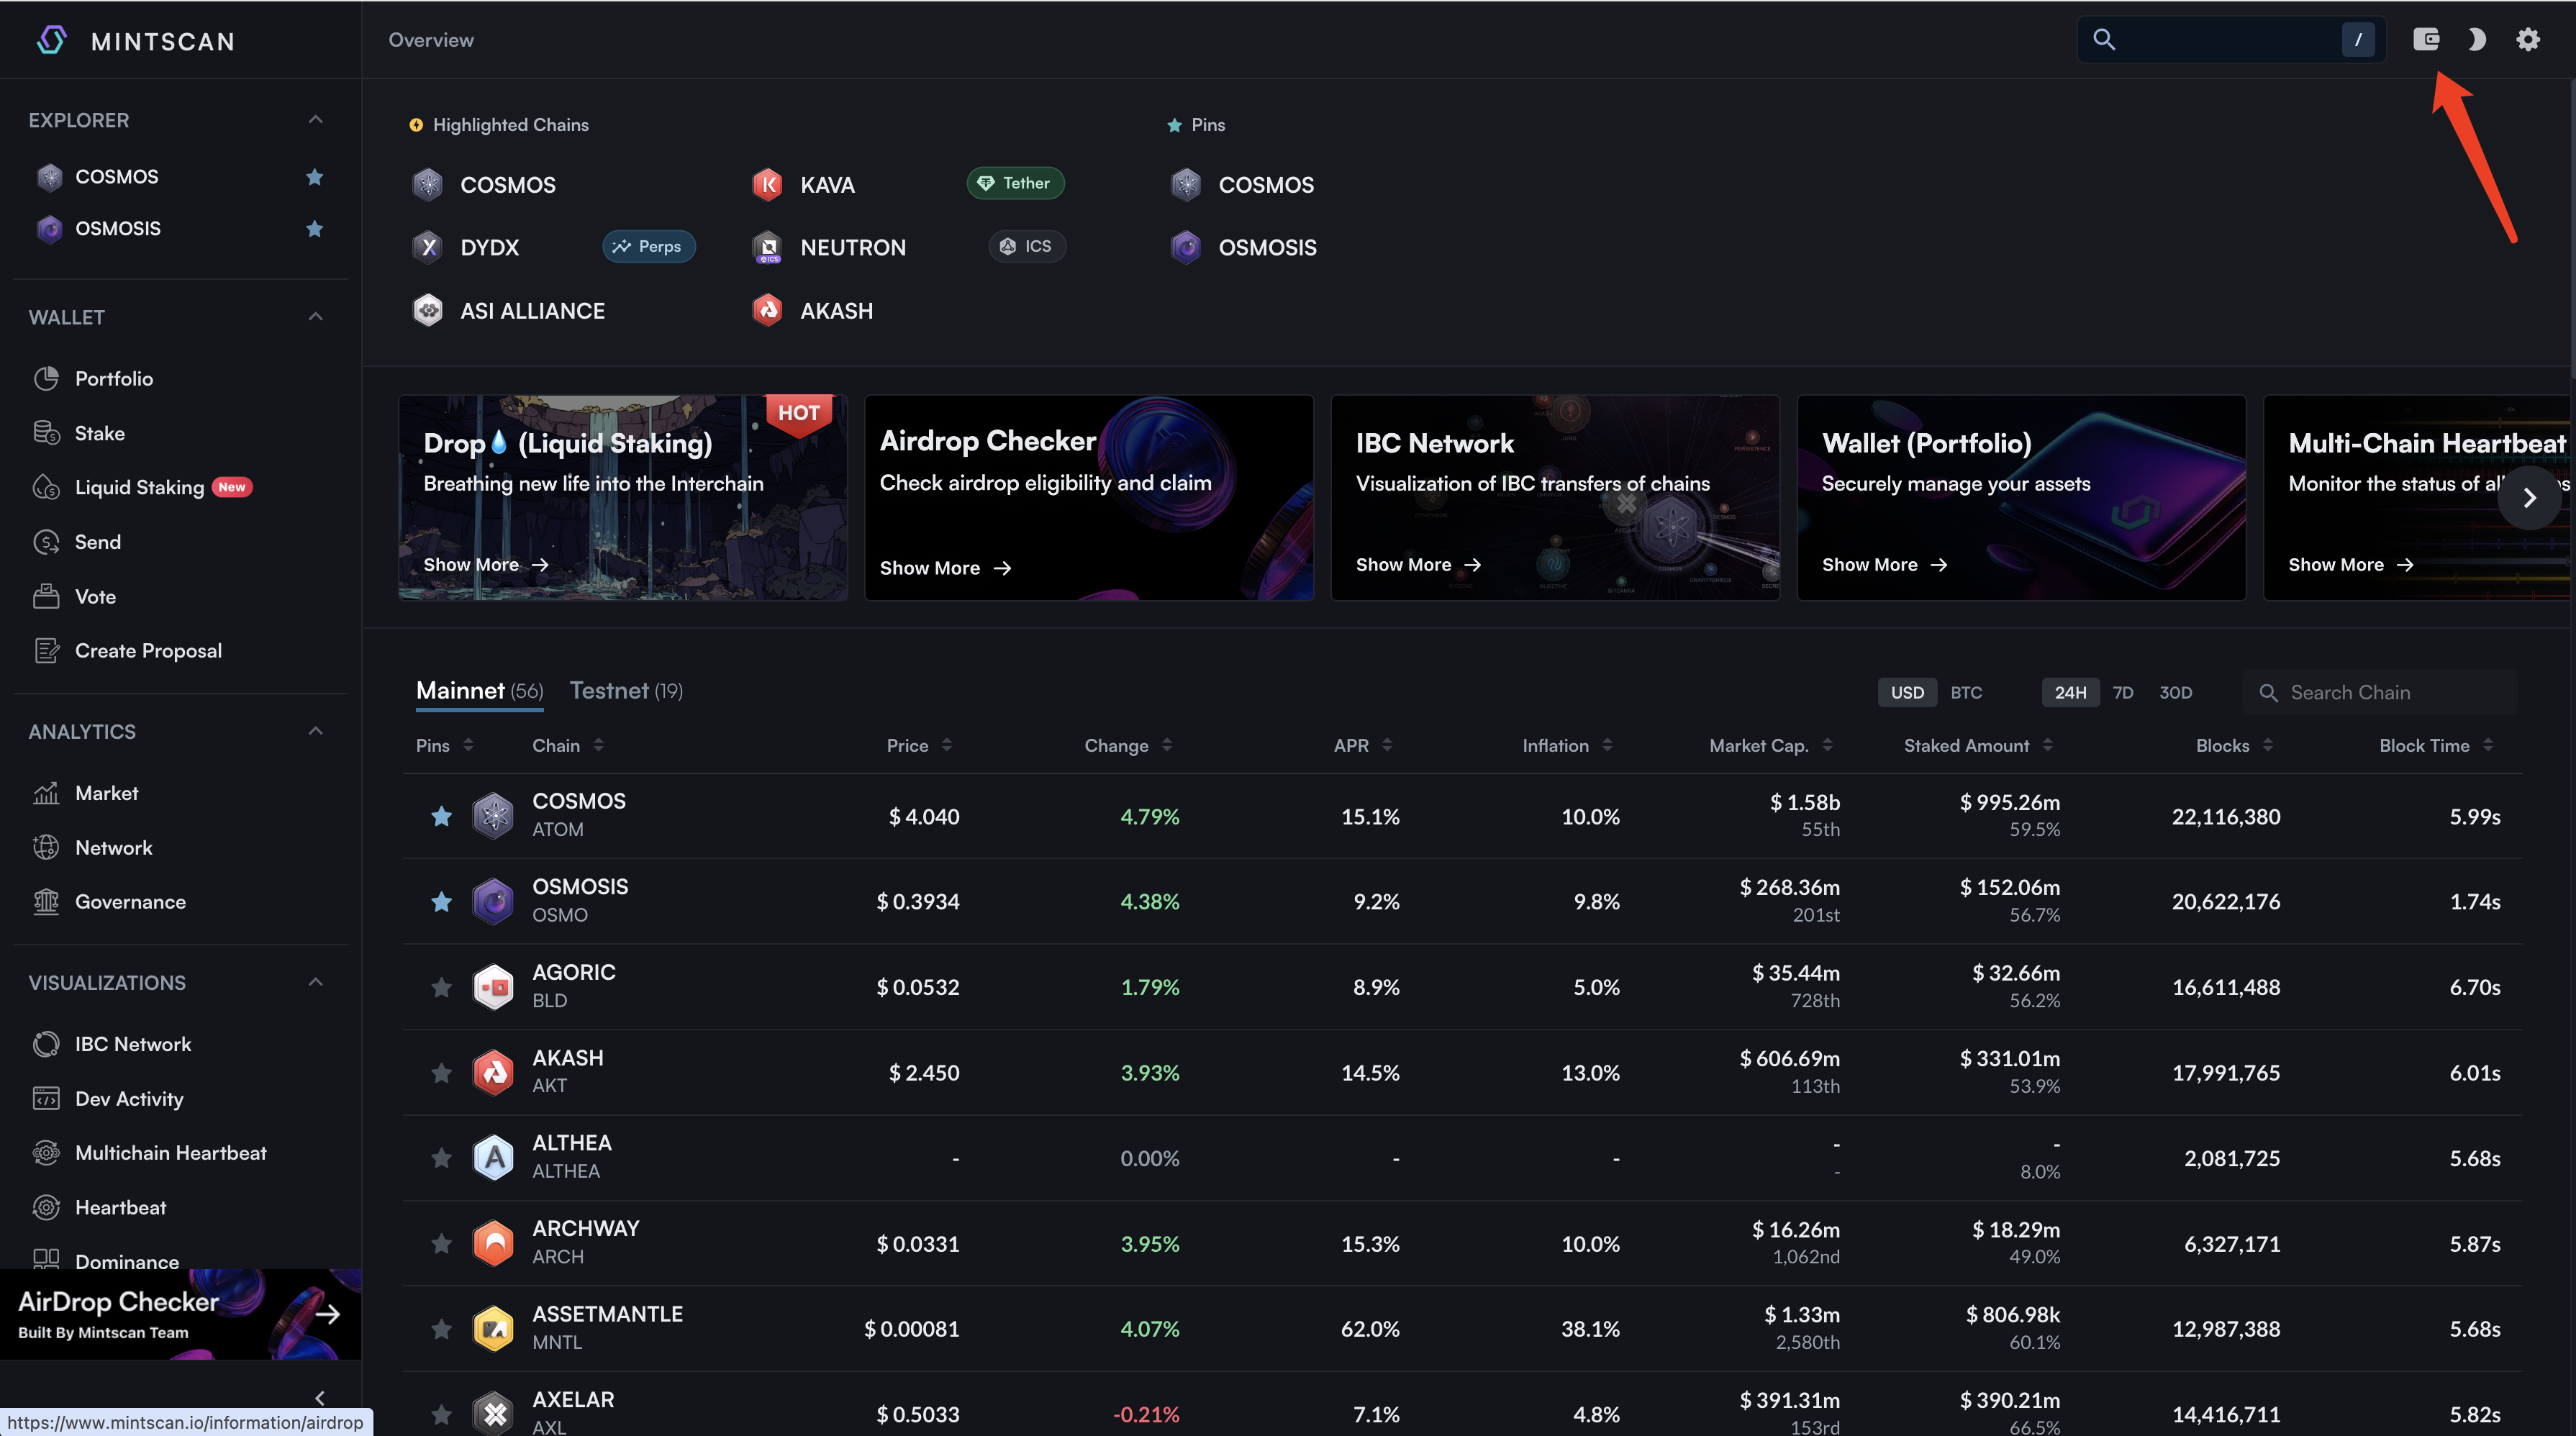
Task: Collapse the WALLET section
Action: pos(315,317)
